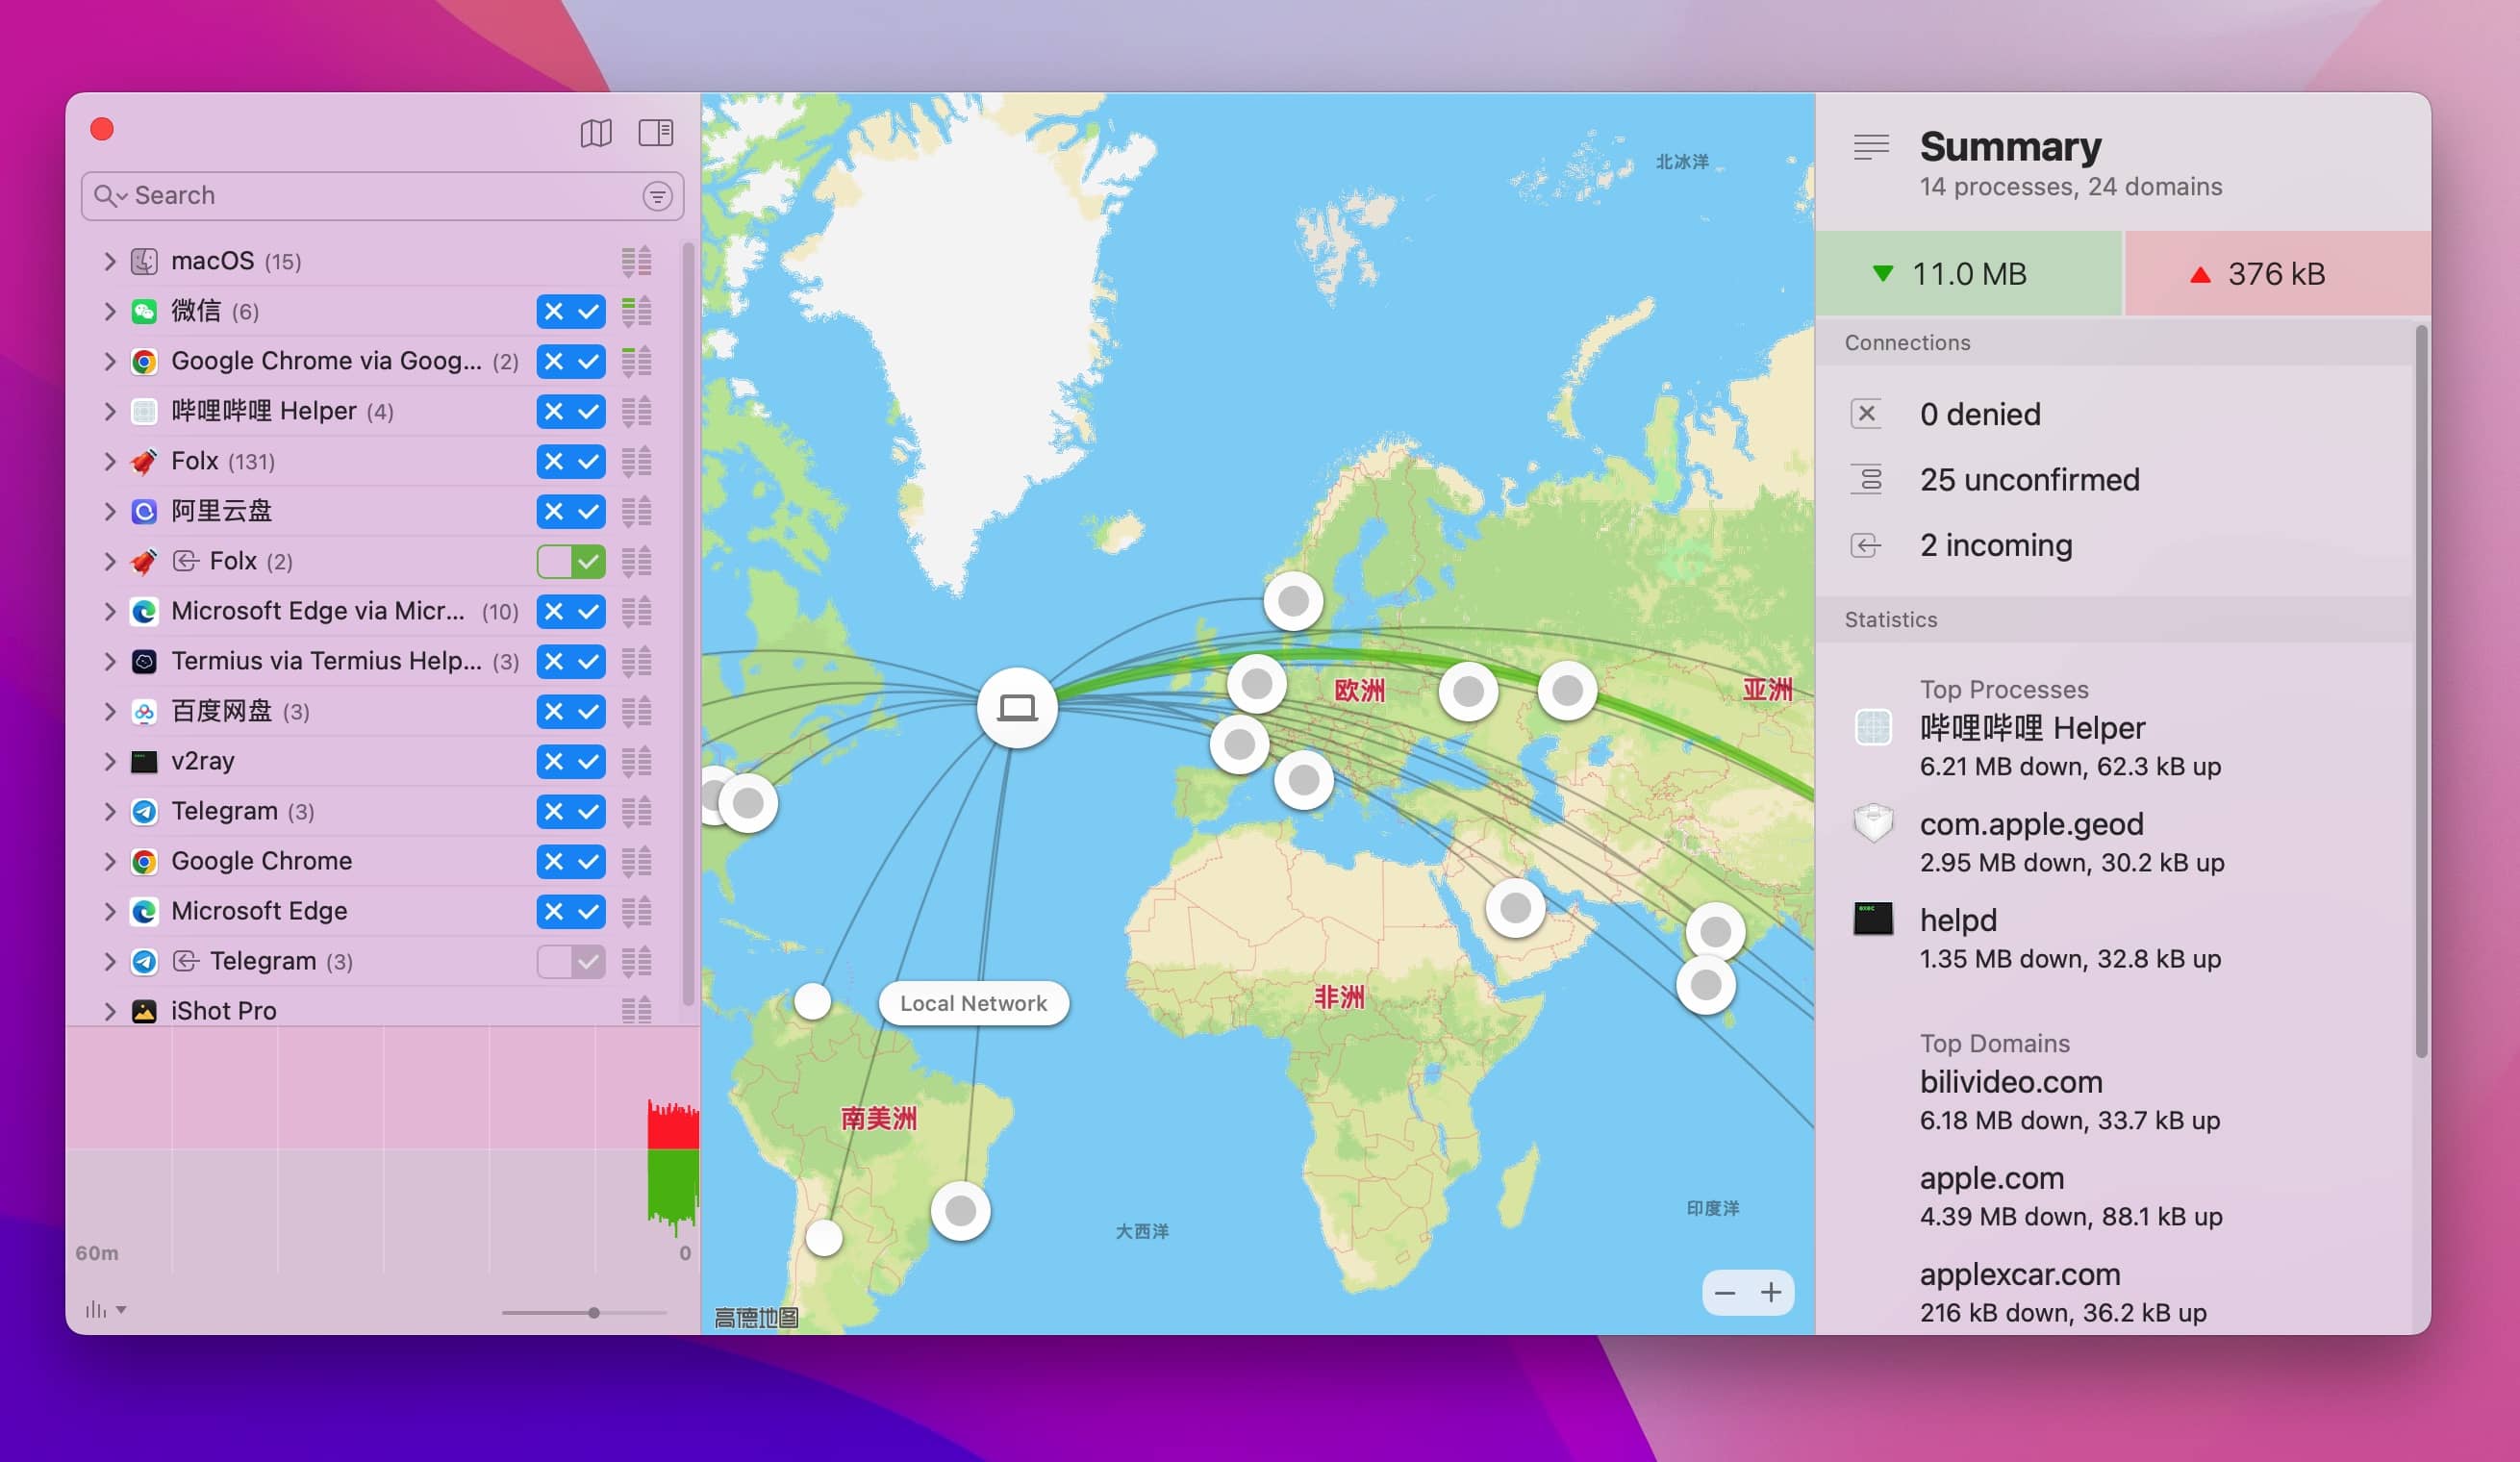
Task: Open the traffic graph options dropdown
Action: [106, 1310]
